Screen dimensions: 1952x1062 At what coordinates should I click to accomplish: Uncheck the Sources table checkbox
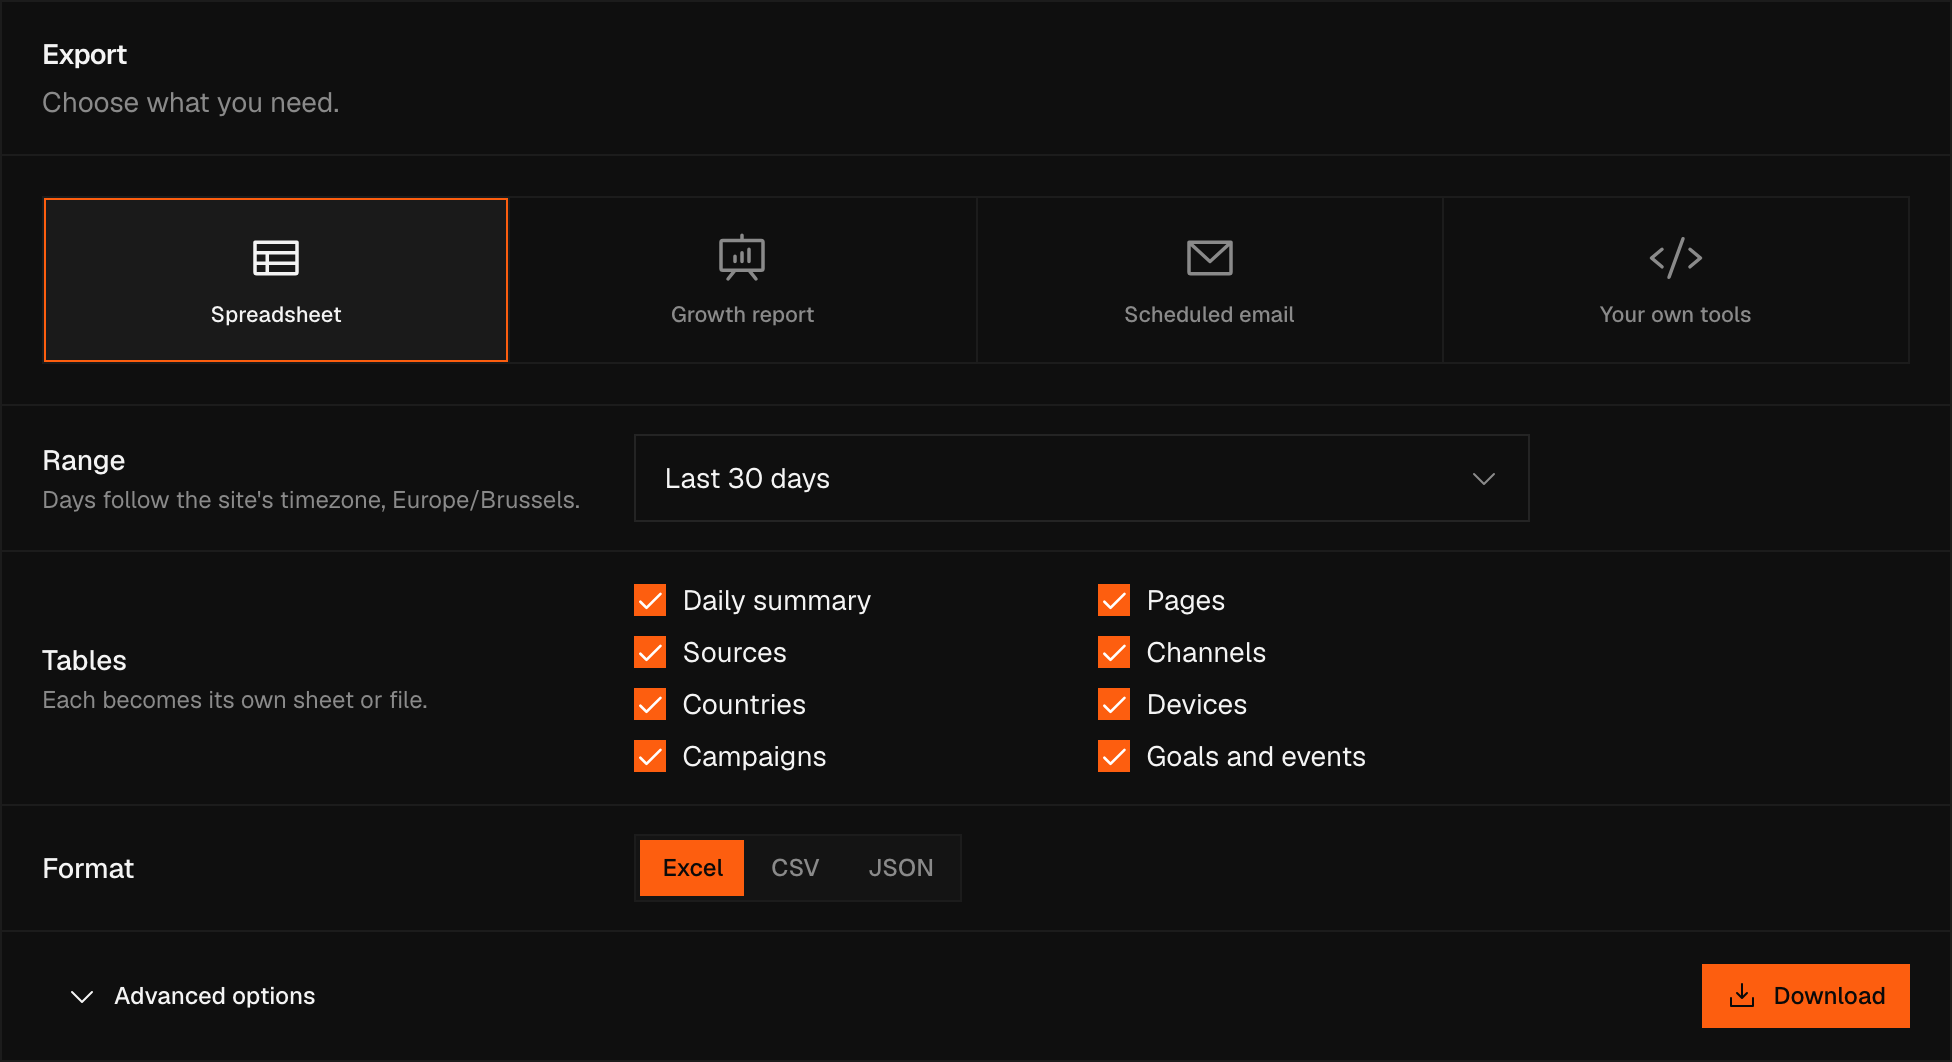click(650, 652)
